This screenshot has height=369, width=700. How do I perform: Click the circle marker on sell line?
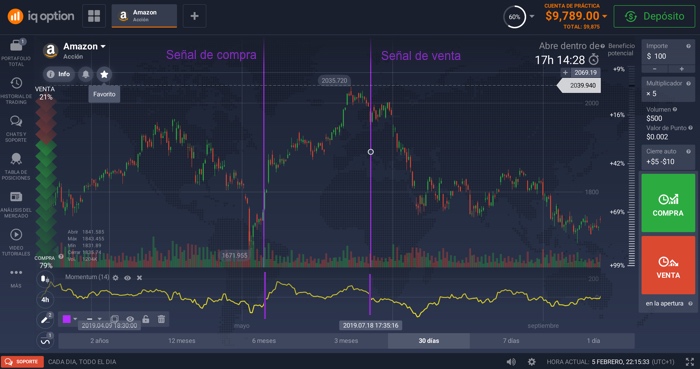[371, 152]
